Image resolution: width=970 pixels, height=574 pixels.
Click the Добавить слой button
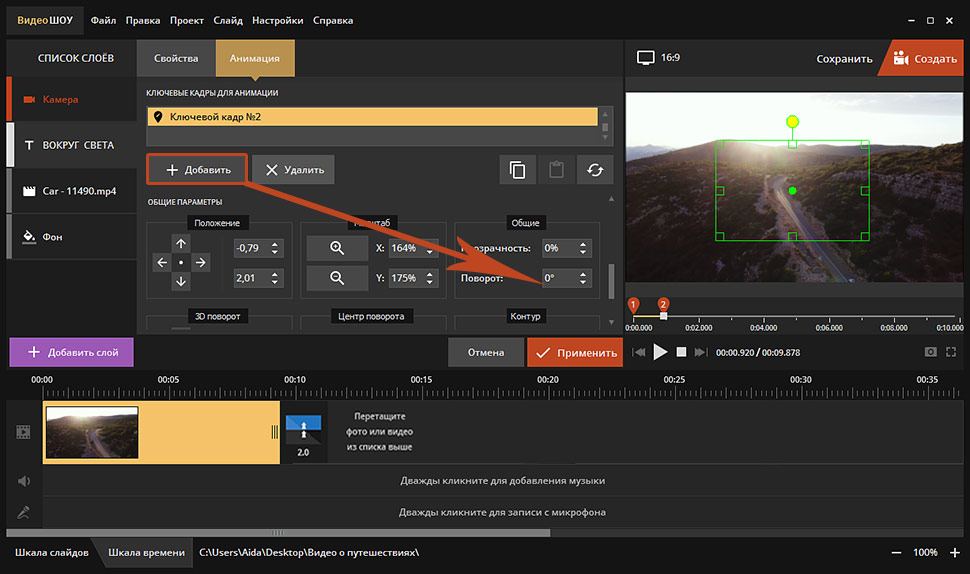(72, 352)
